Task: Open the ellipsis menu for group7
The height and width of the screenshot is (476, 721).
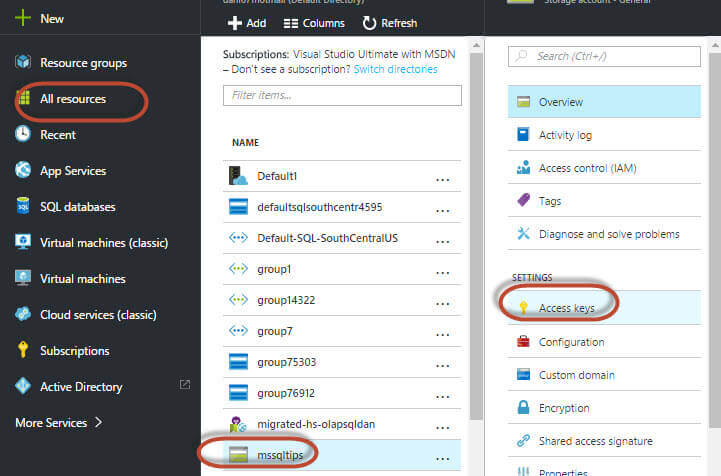Action: 442,335
